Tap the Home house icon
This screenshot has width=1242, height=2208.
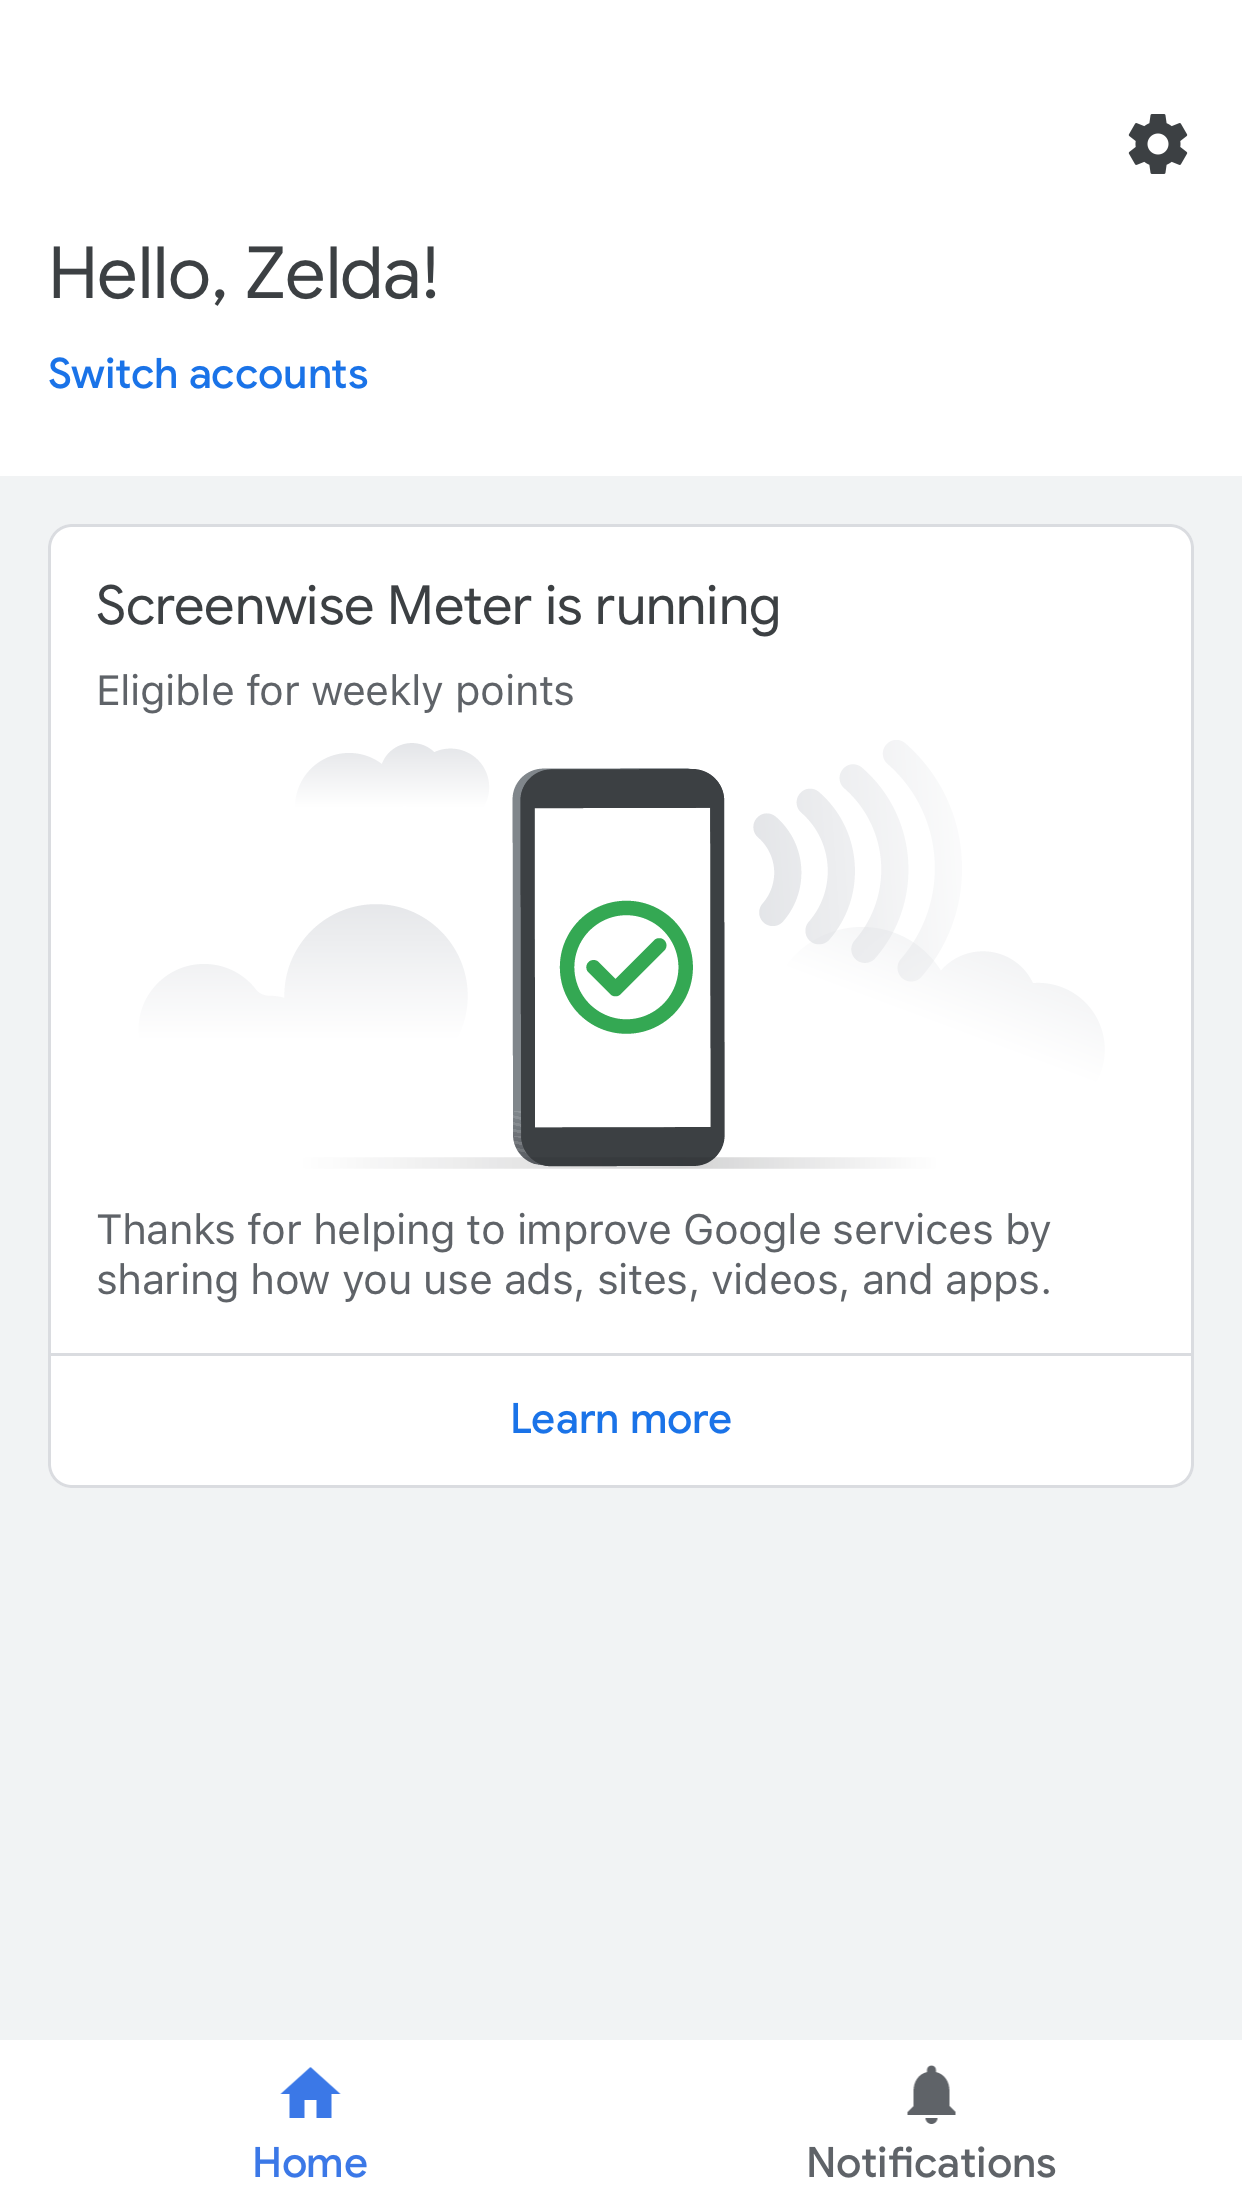point(310,2093)
